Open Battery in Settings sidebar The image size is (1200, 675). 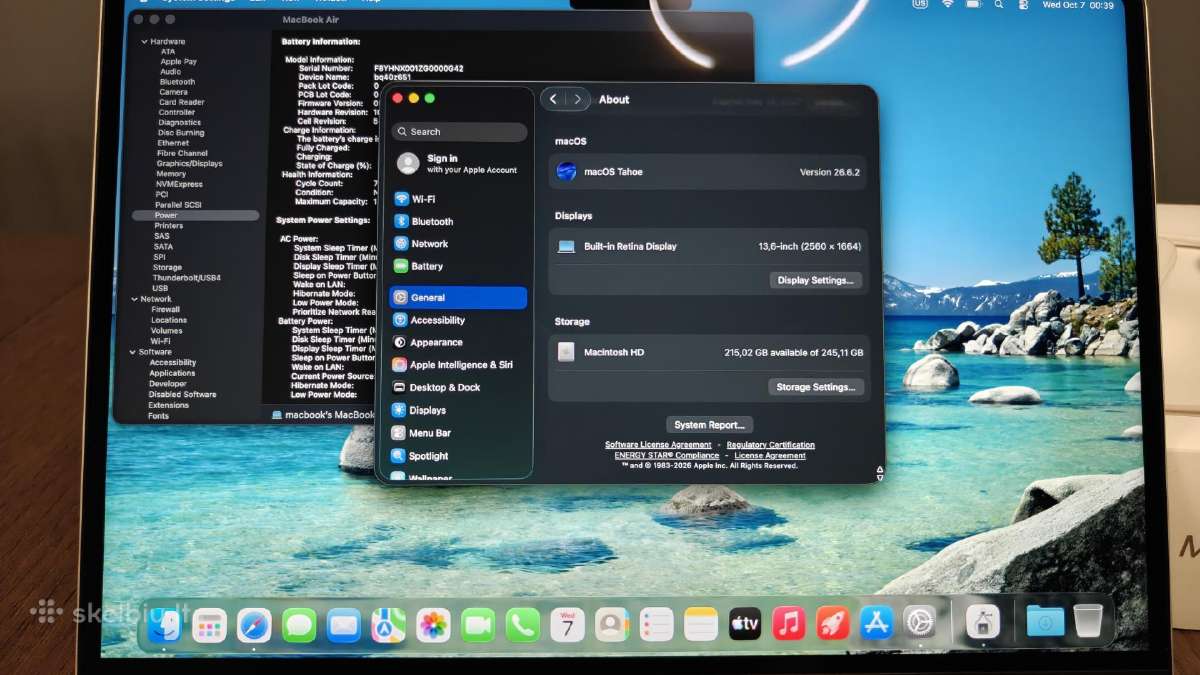pyautogui.click(x=458, y=266)
